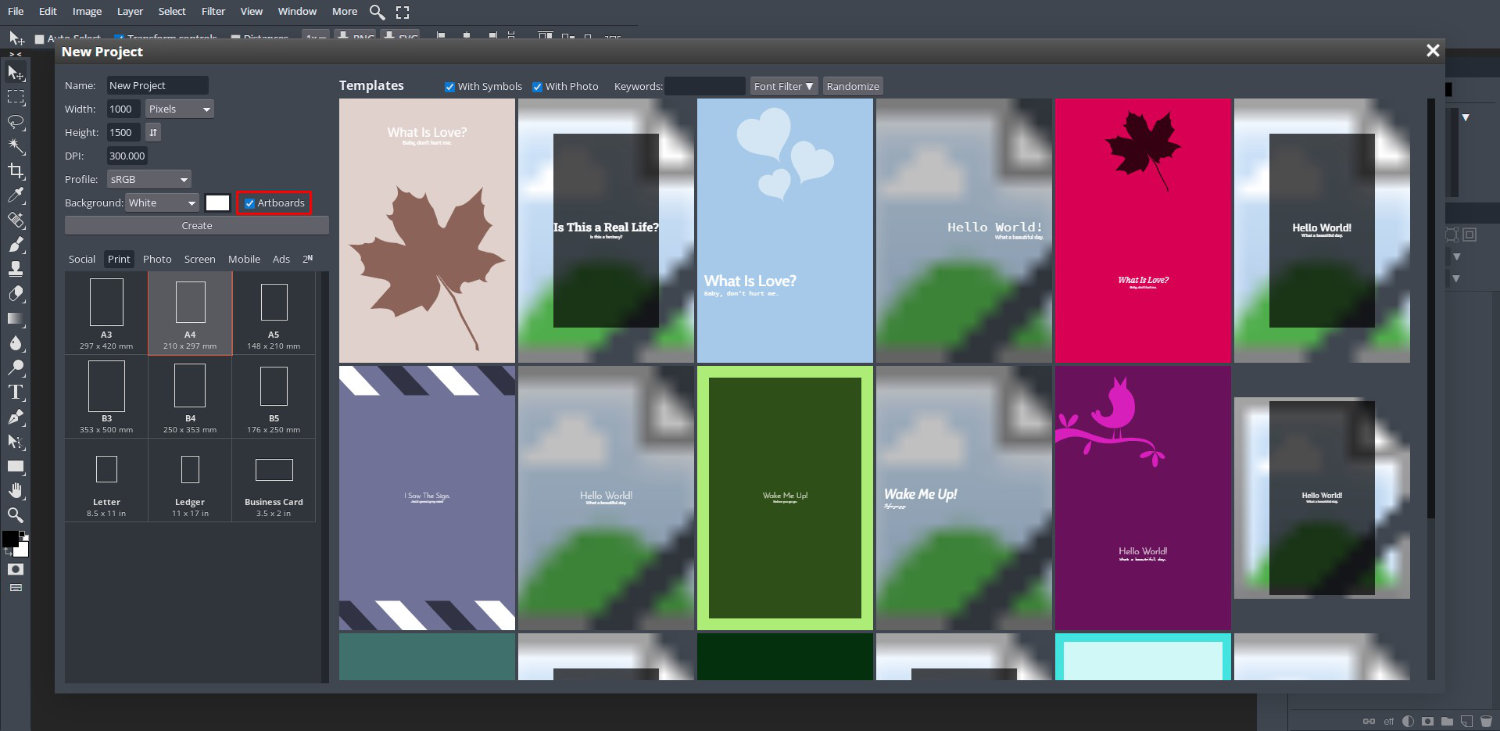Switch to the Screen presets tab
Image resolution: width=1500 pixels, height=731 pixels.
(x=200, y=259)
